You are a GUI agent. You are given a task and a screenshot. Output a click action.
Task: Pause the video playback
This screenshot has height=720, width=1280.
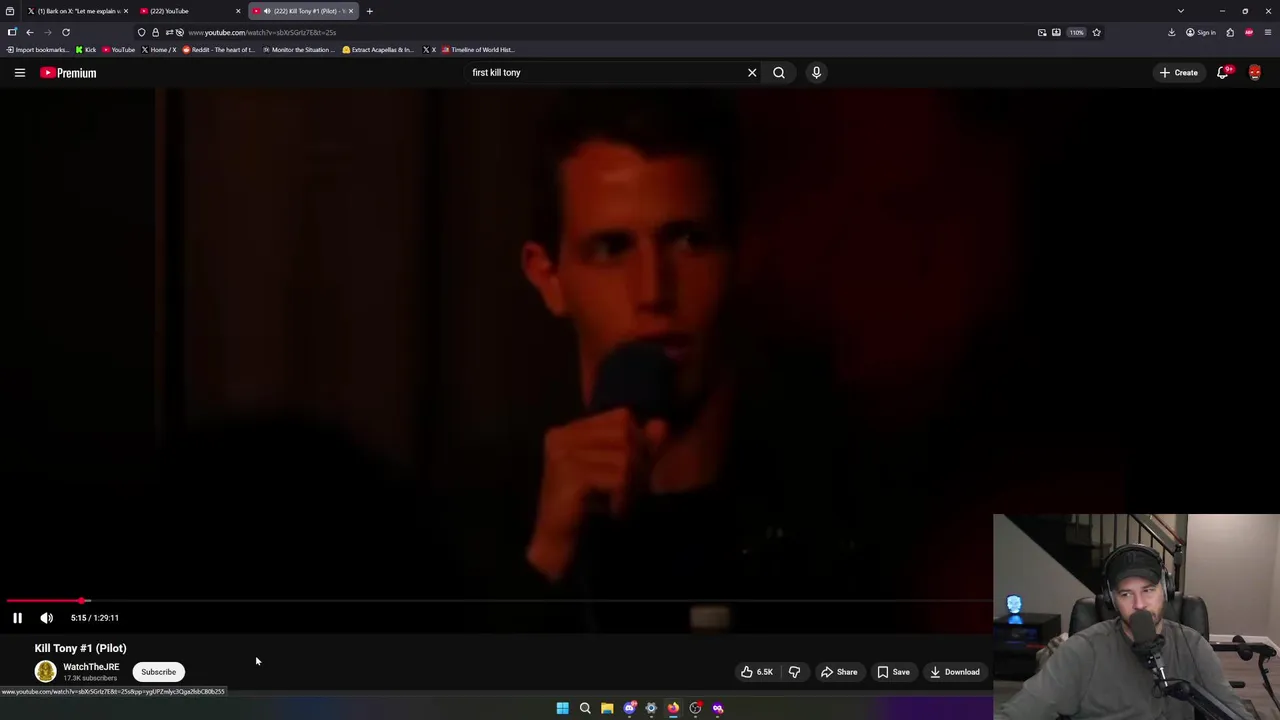click(17, 618)
